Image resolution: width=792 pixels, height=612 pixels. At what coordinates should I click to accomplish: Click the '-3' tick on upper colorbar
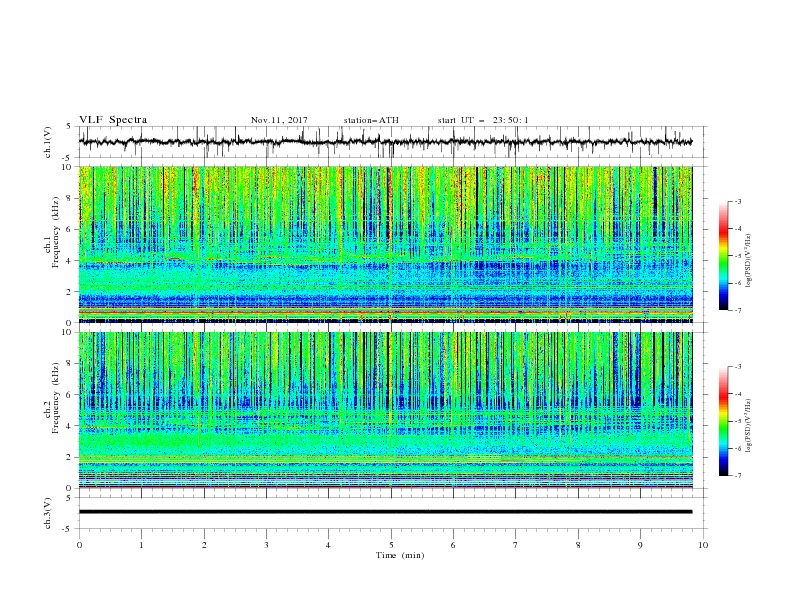[737, 202]
